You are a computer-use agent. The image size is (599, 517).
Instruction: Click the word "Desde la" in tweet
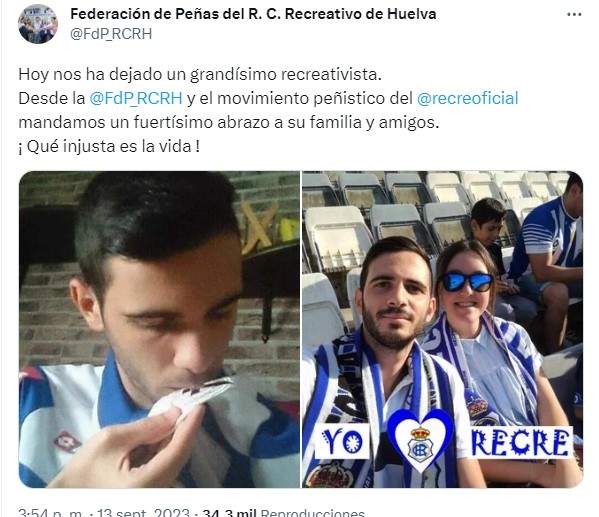52,98
